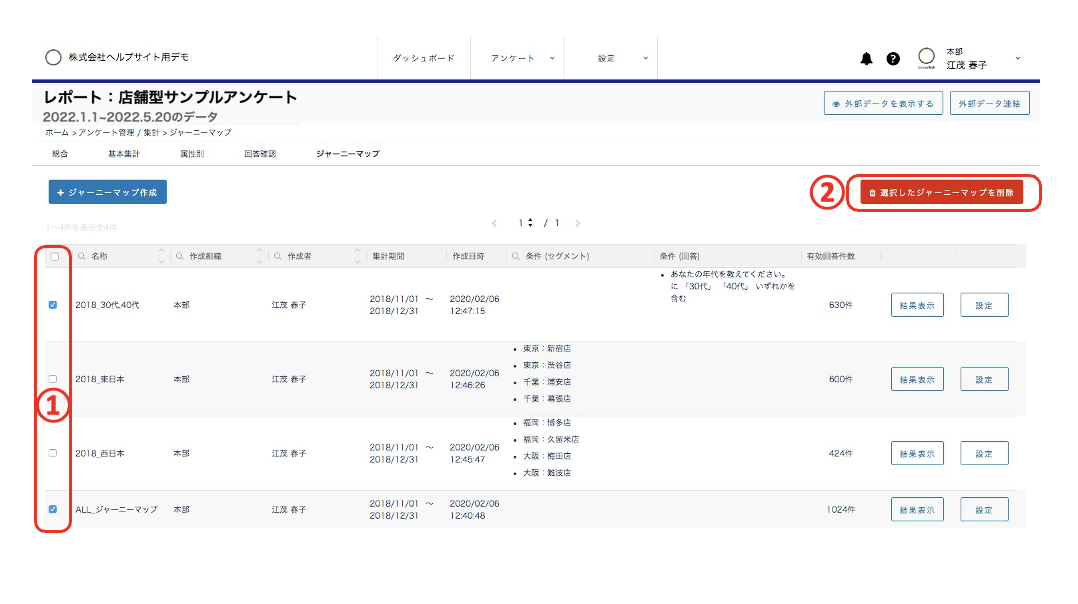Click 設定 for 2018_30代40代 row
The width and height of the screenshot is (1078, 604).
(984, 305)
